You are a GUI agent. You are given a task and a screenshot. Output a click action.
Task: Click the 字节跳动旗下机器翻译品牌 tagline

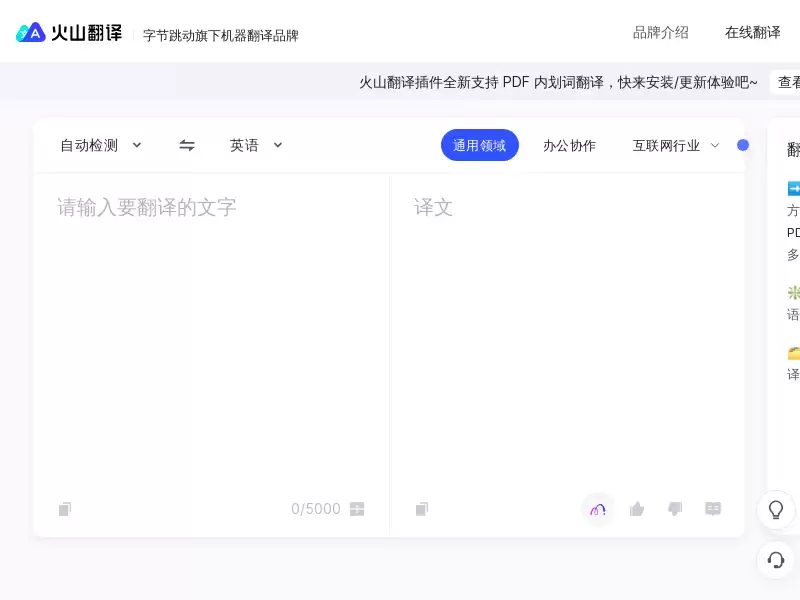[x=221, y=35]
